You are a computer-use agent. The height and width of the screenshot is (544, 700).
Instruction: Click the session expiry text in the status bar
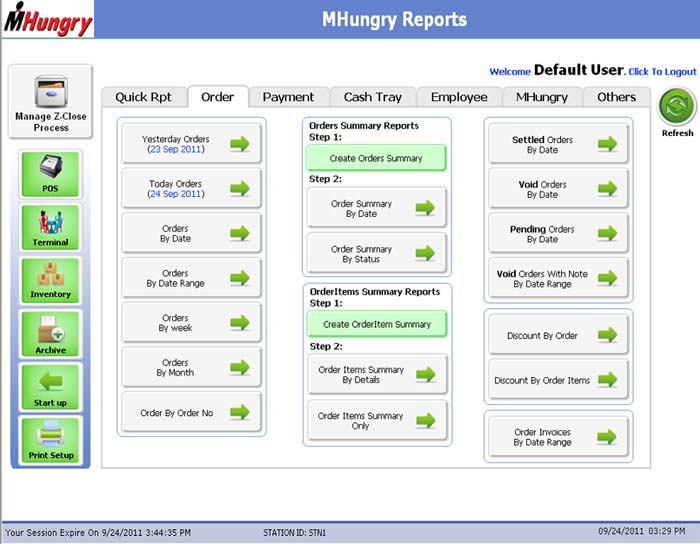pyautogui.click(x=98, y=532)
